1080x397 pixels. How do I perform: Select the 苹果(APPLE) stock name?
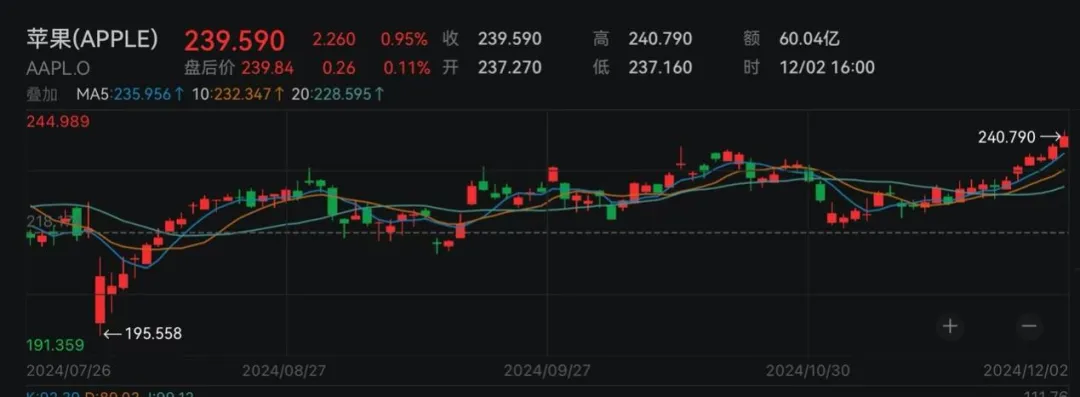pyautogui.click(x=92, y=39)
